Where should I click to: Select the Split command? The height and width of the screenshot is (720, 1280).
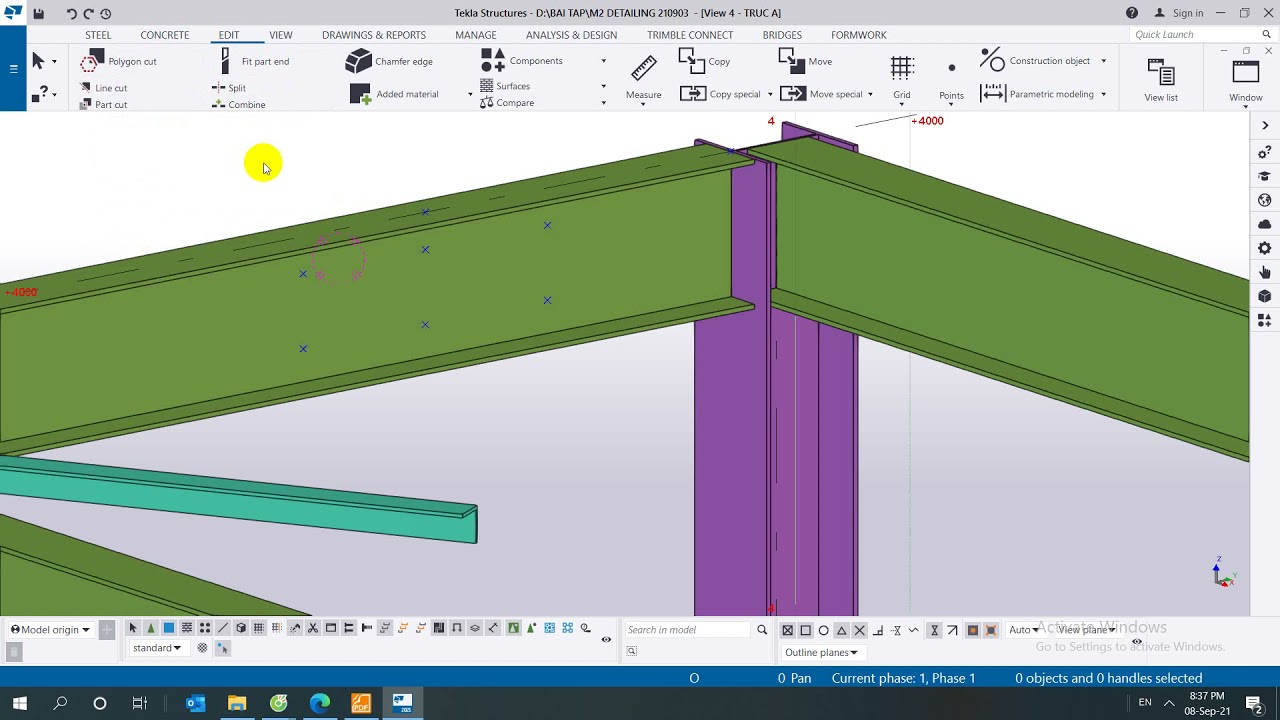point(229,88)
